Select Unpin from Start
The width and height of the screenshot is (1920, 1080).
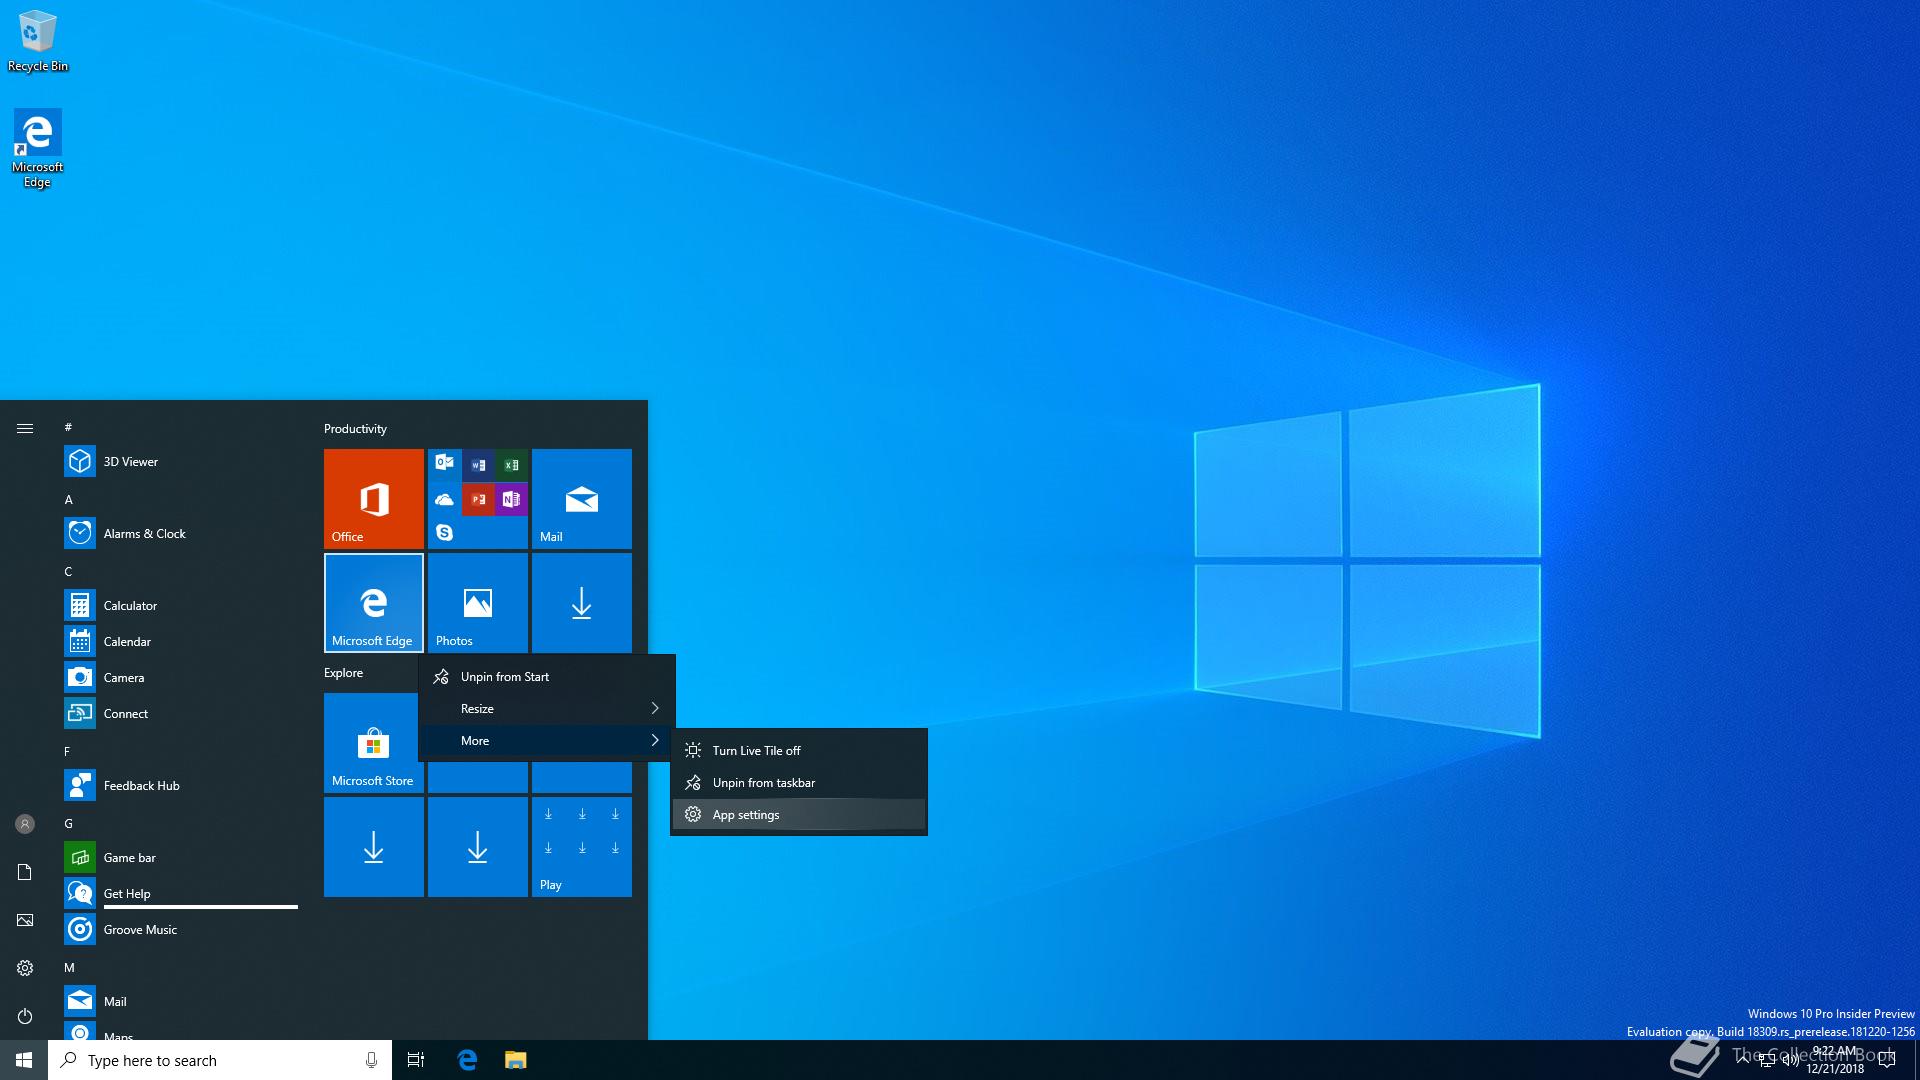tap(546, 677)
